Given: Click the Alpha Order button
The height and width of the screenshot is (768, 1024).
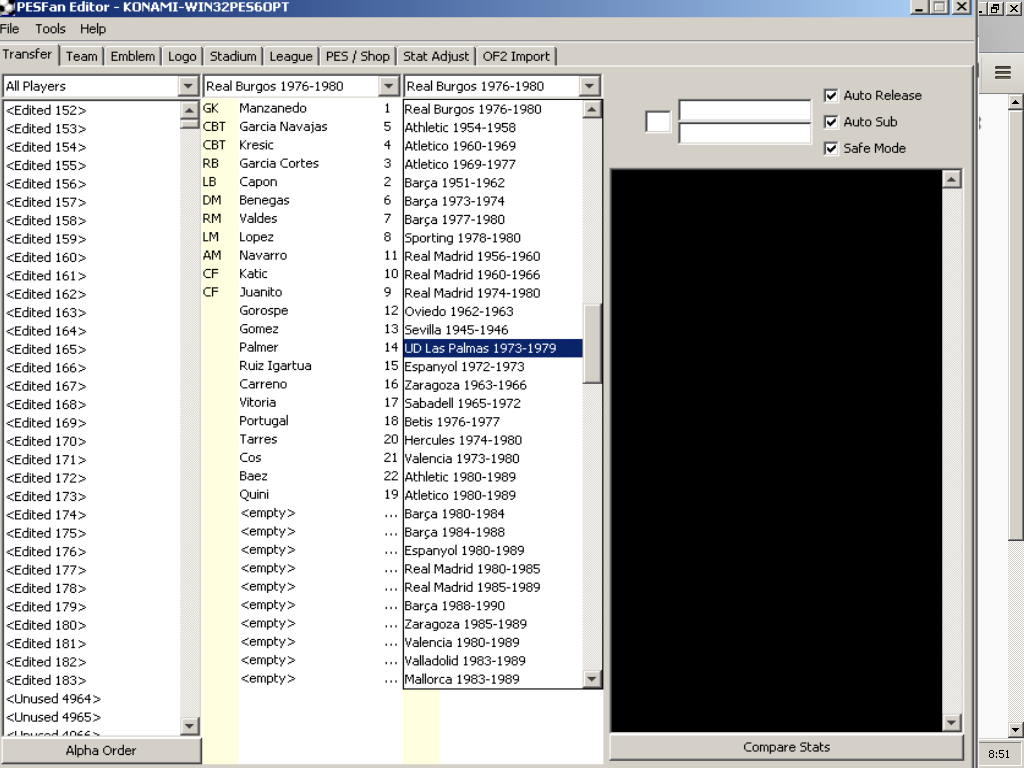Looking at the screenshot, I should pos(101,750).
